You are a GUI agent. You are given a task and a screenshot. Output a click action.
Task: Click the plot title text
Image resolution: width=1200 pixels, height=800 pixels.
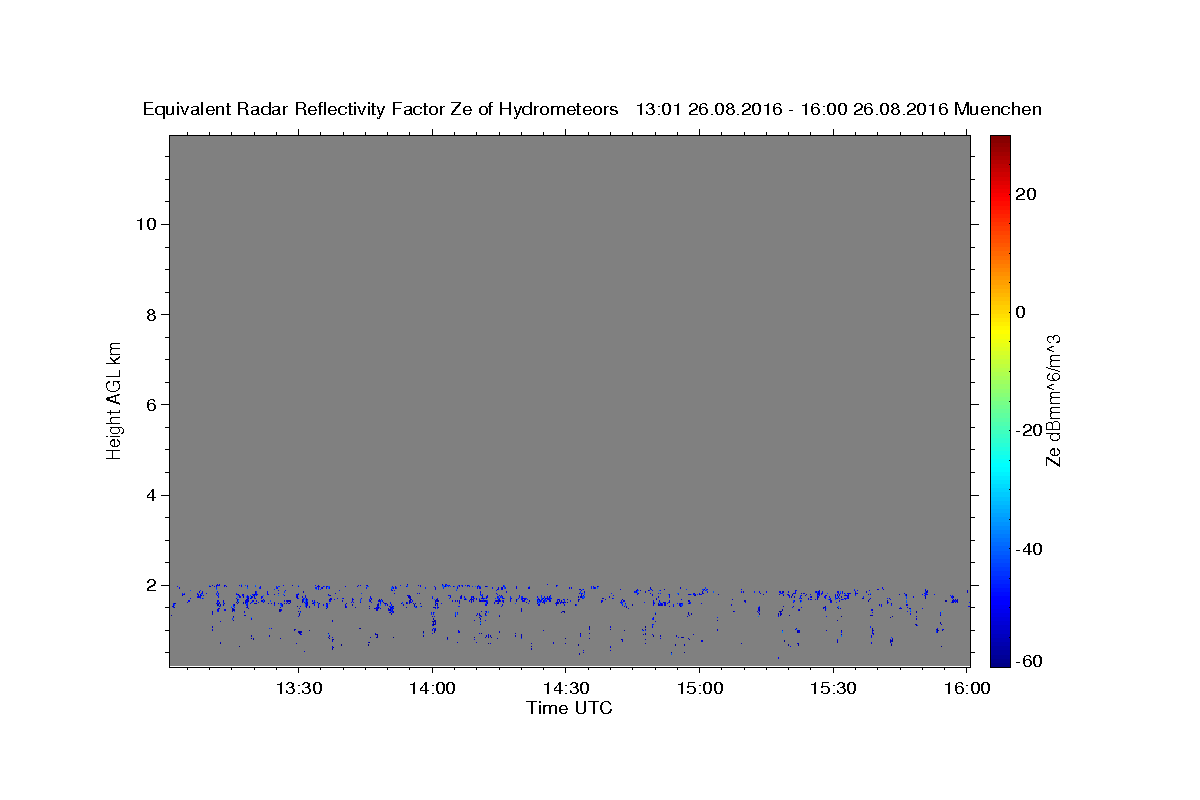coord(592,109)
